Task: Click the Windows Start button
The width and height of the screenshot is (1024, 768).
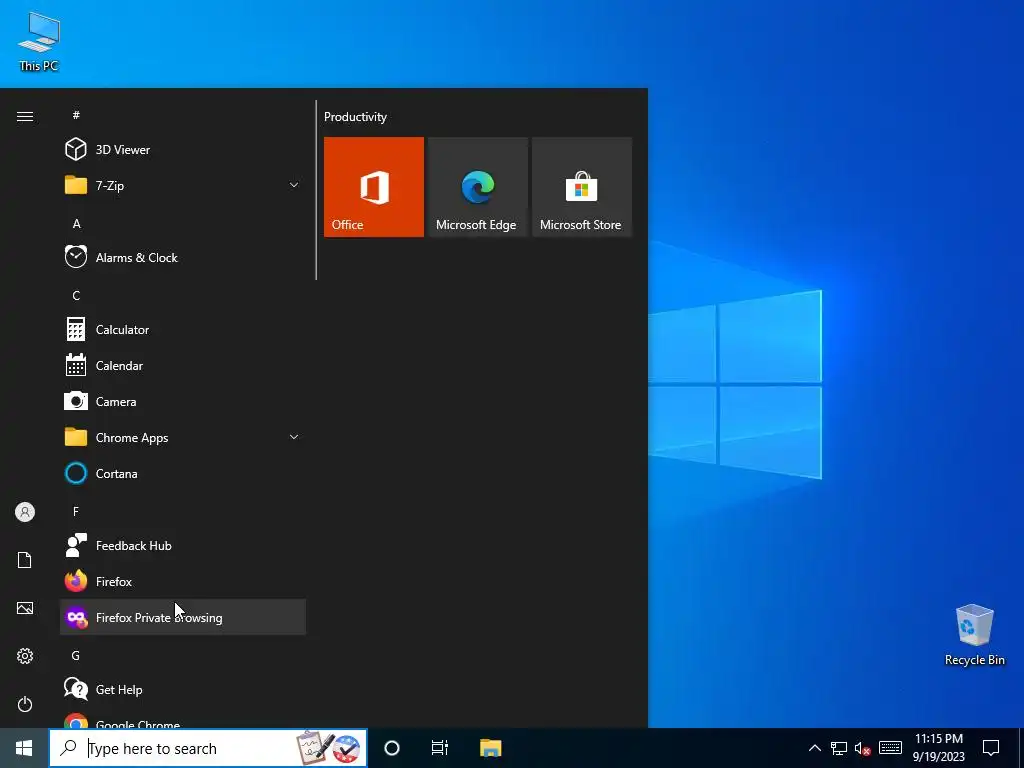Action: [24, 748]
